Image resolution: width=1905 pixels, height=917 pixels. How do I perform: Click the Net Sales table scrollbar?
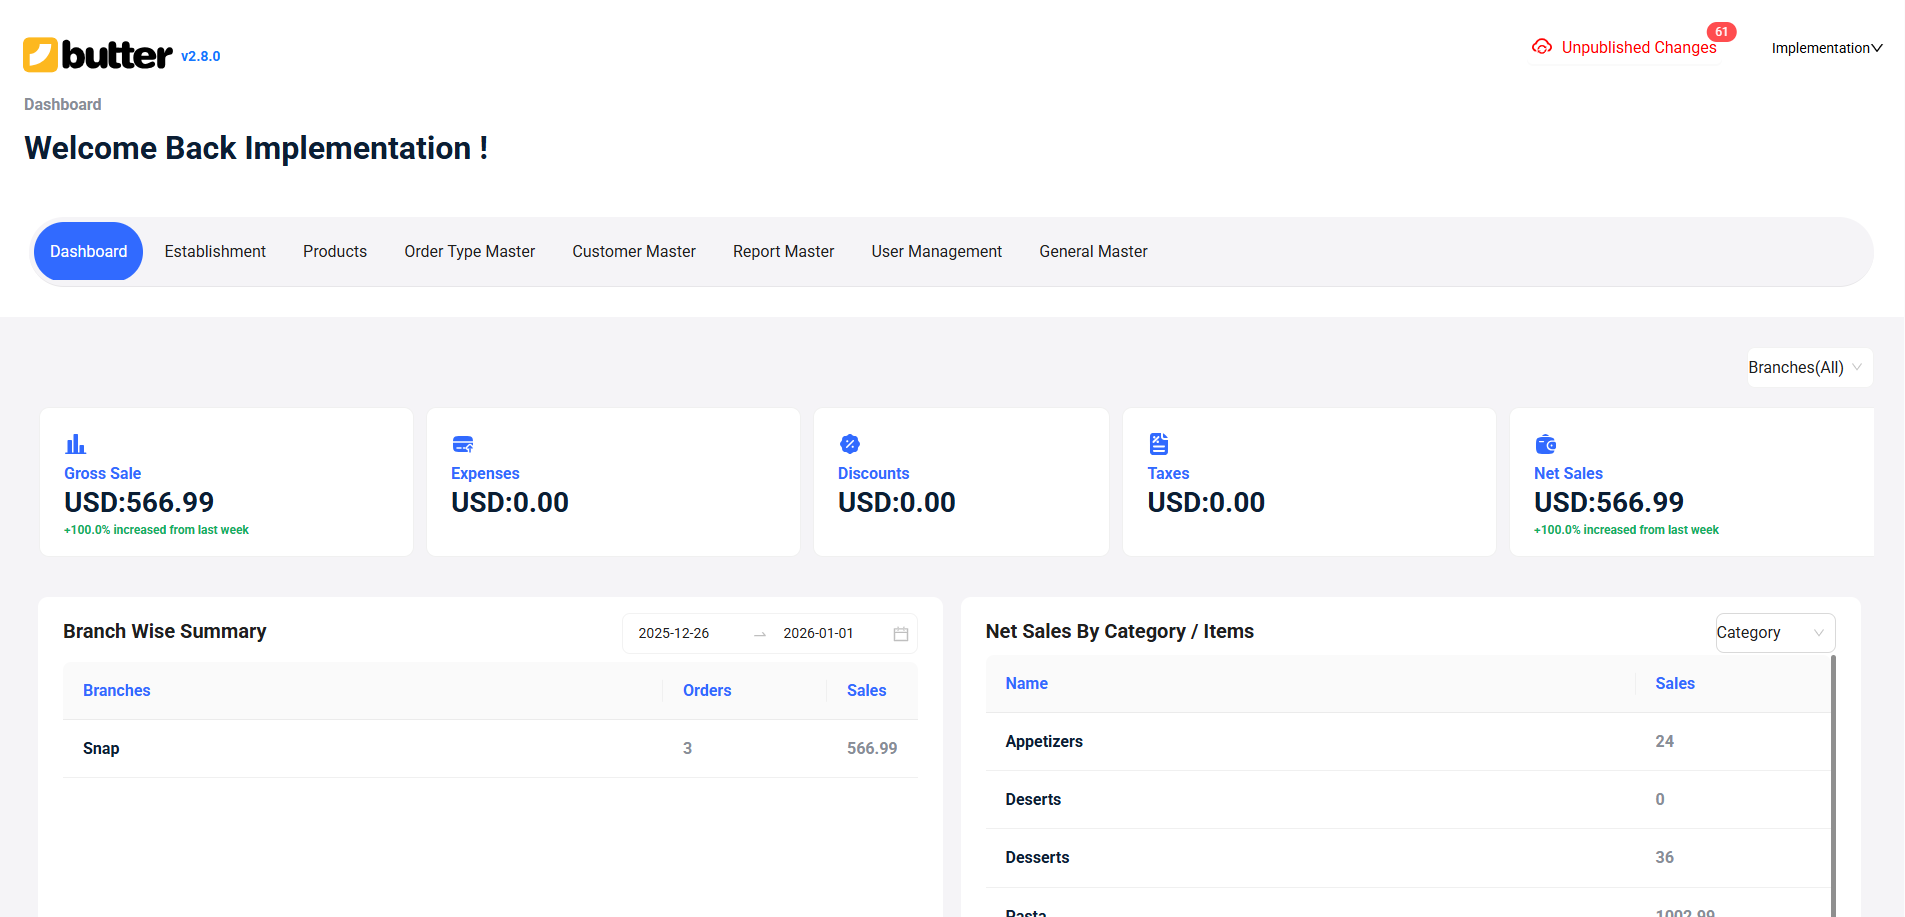(1832, 780)
